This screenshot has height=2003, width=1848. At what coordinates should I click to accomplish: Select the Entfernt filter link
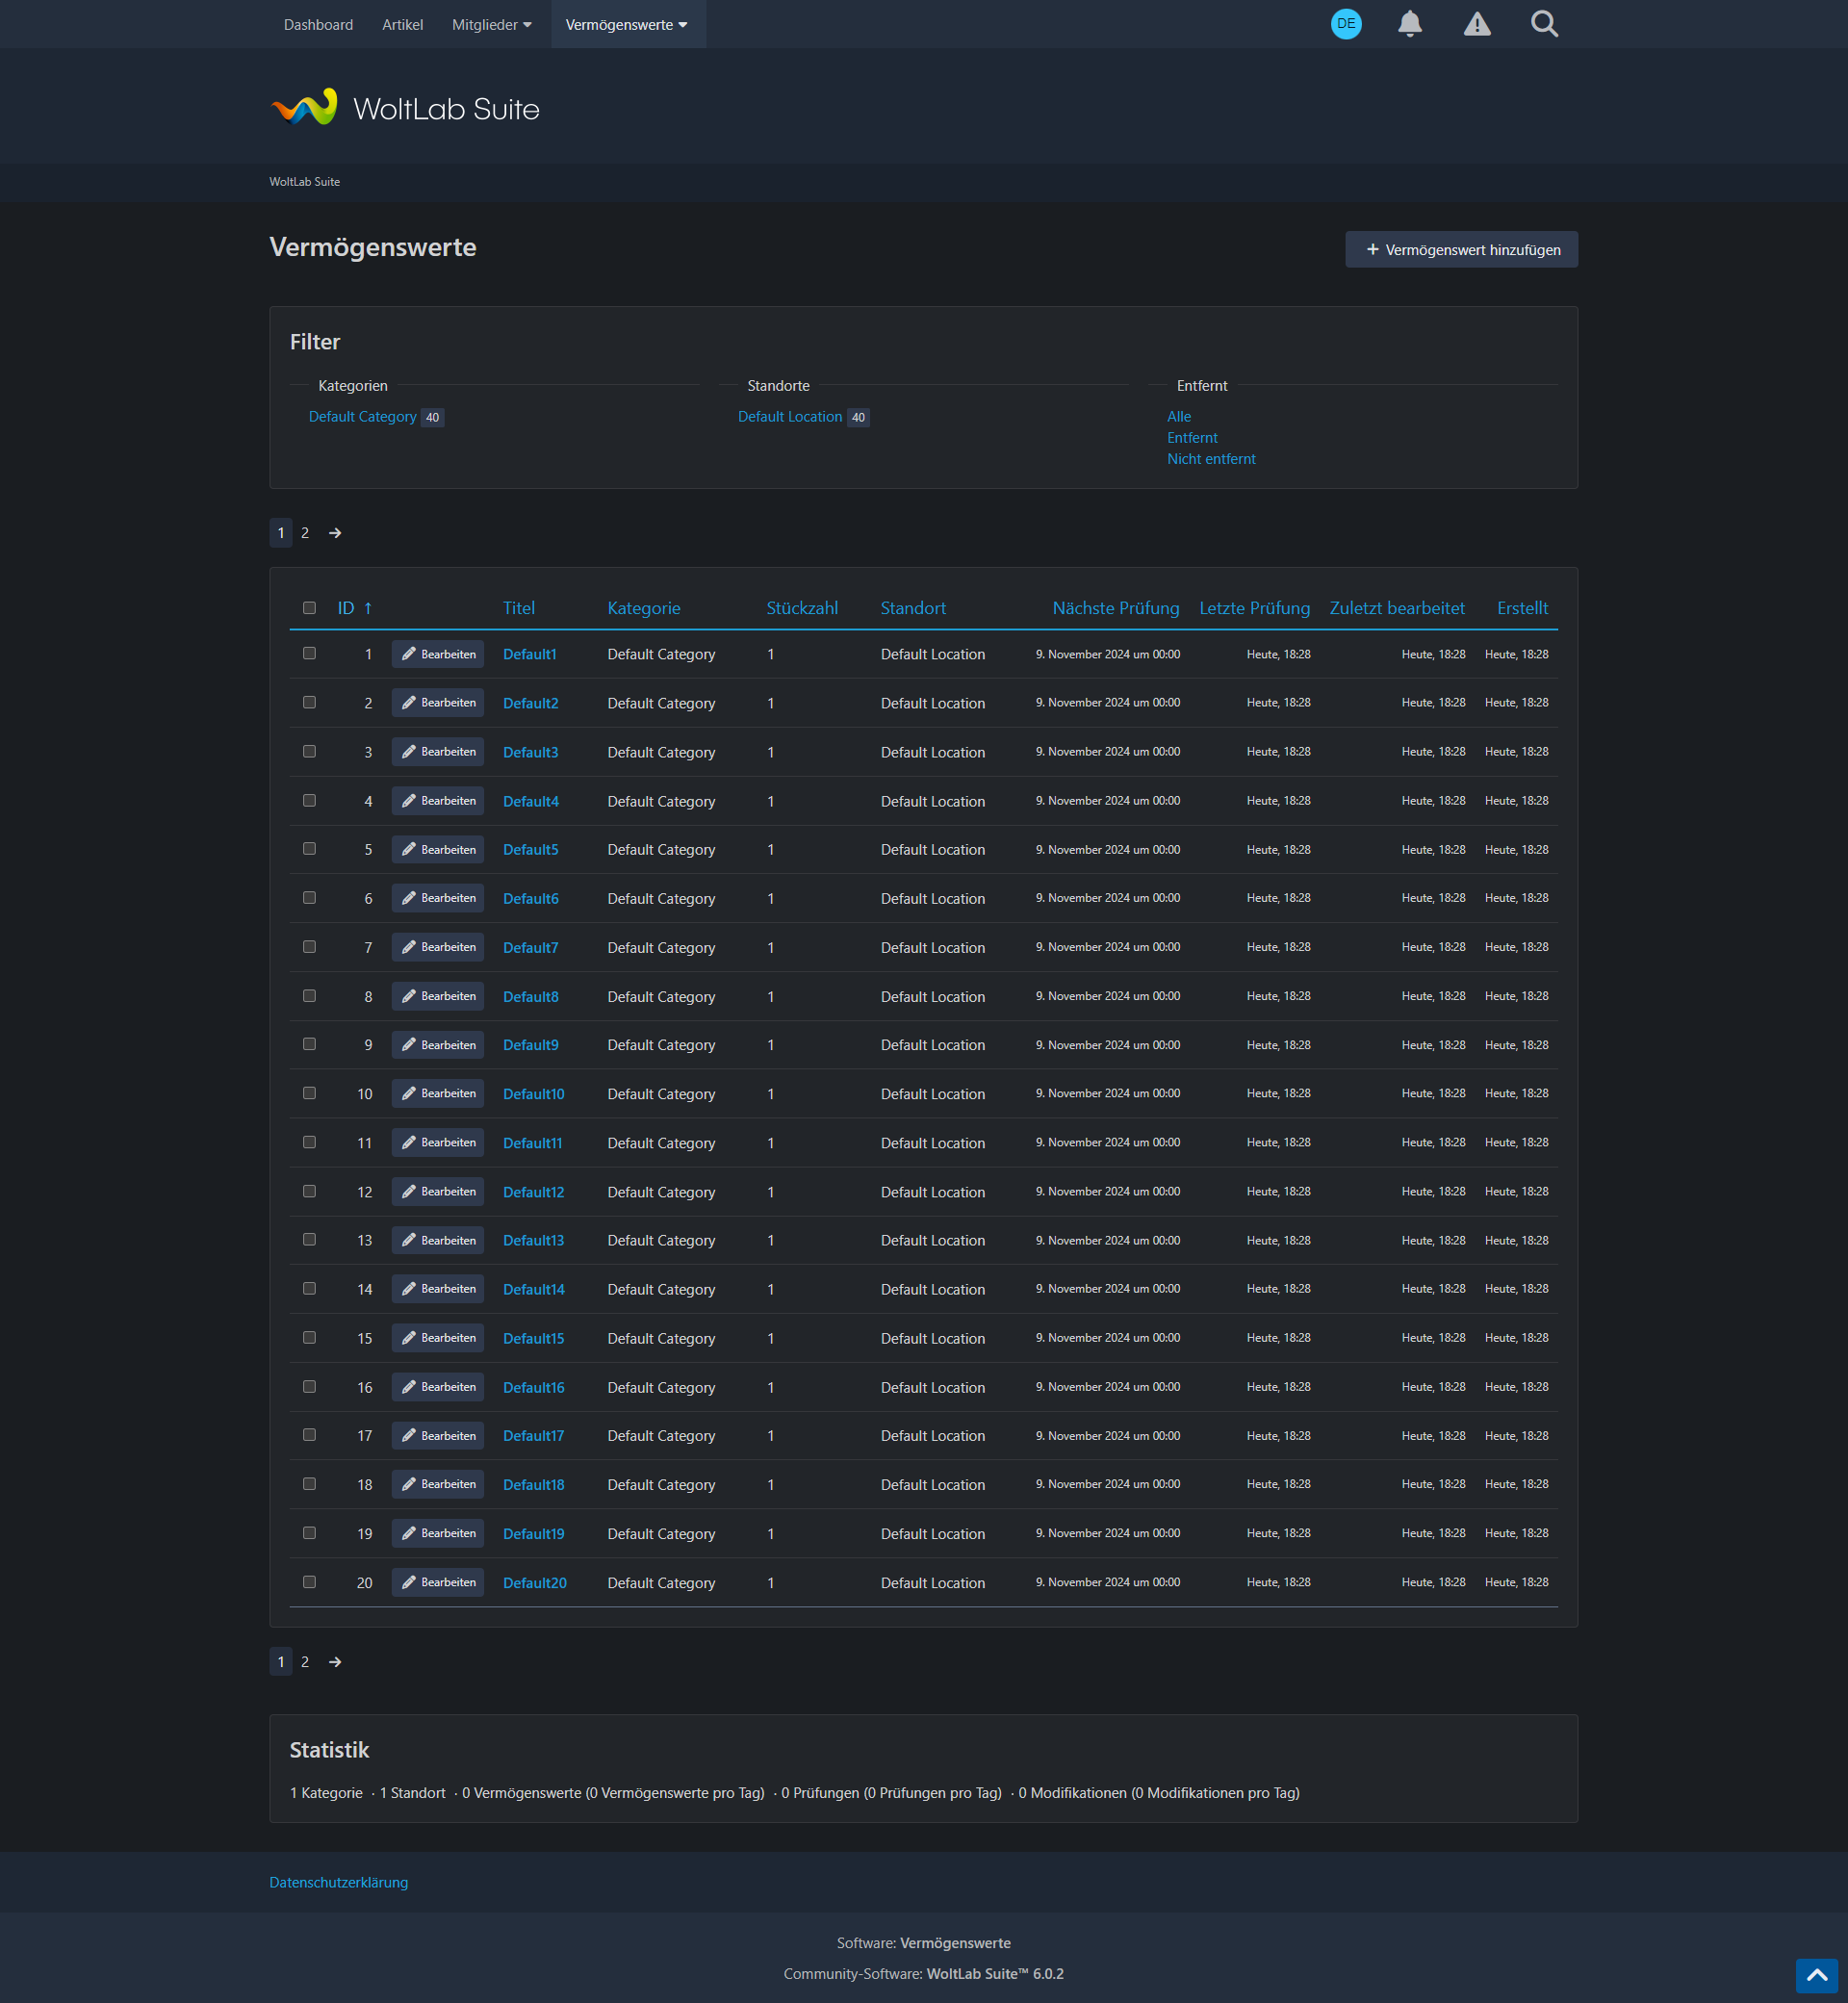pos(1192,438)
